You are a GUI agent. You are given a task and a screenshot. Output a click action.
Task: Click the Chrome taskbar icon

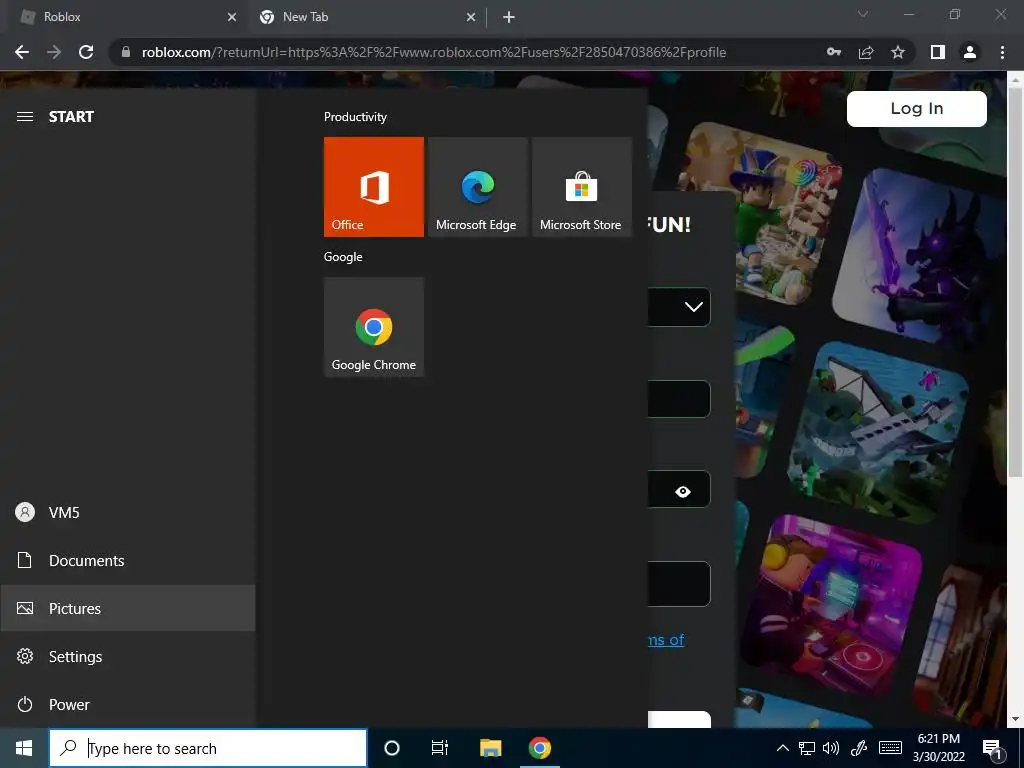pos(539,748)
